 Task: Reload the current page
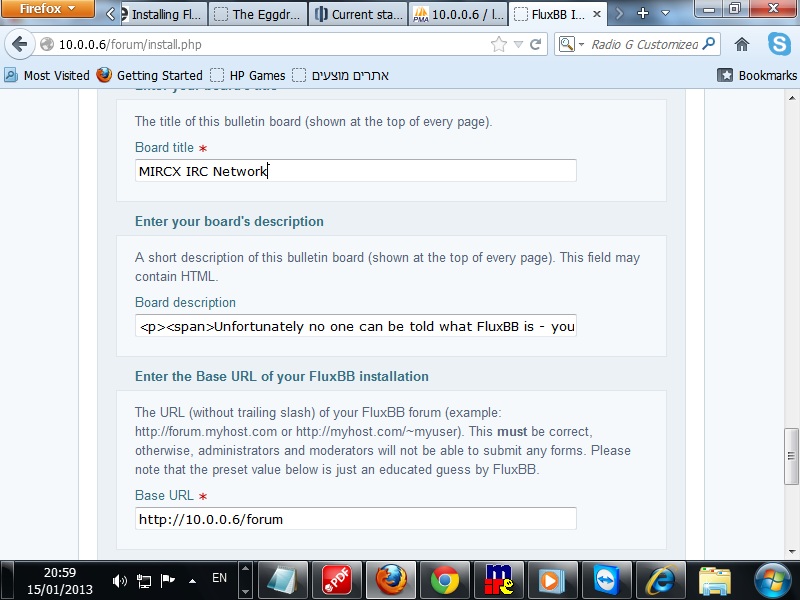pos(535,44)
